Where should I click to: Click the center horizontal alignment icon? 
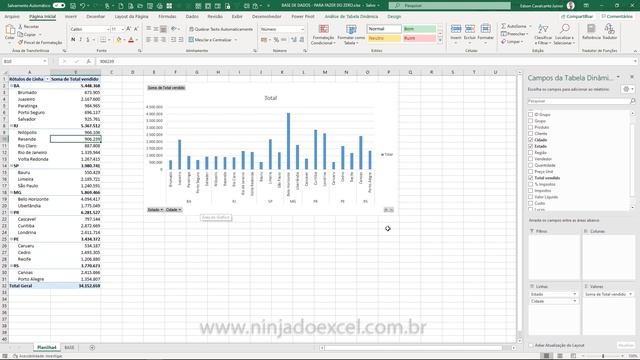[x=156, y=40]
